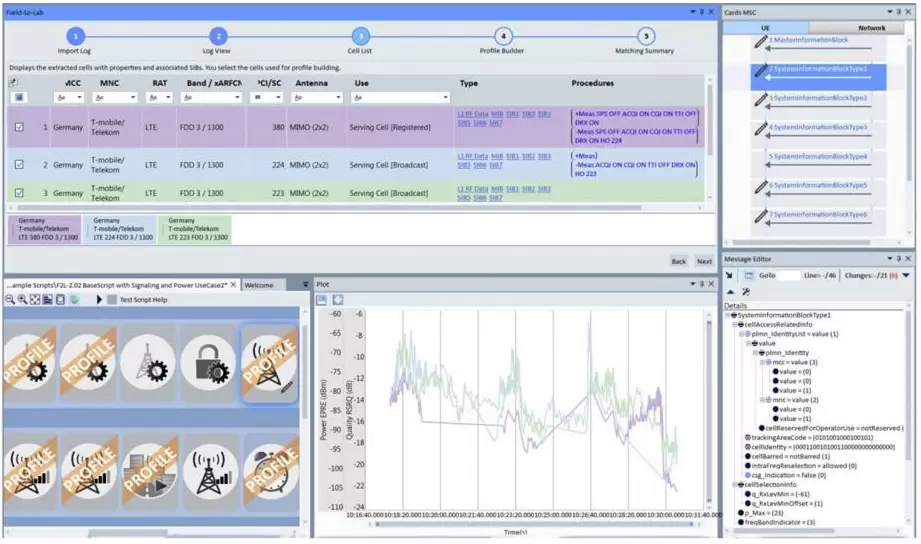Click the purple LTE 380 cell color tile

45,229
